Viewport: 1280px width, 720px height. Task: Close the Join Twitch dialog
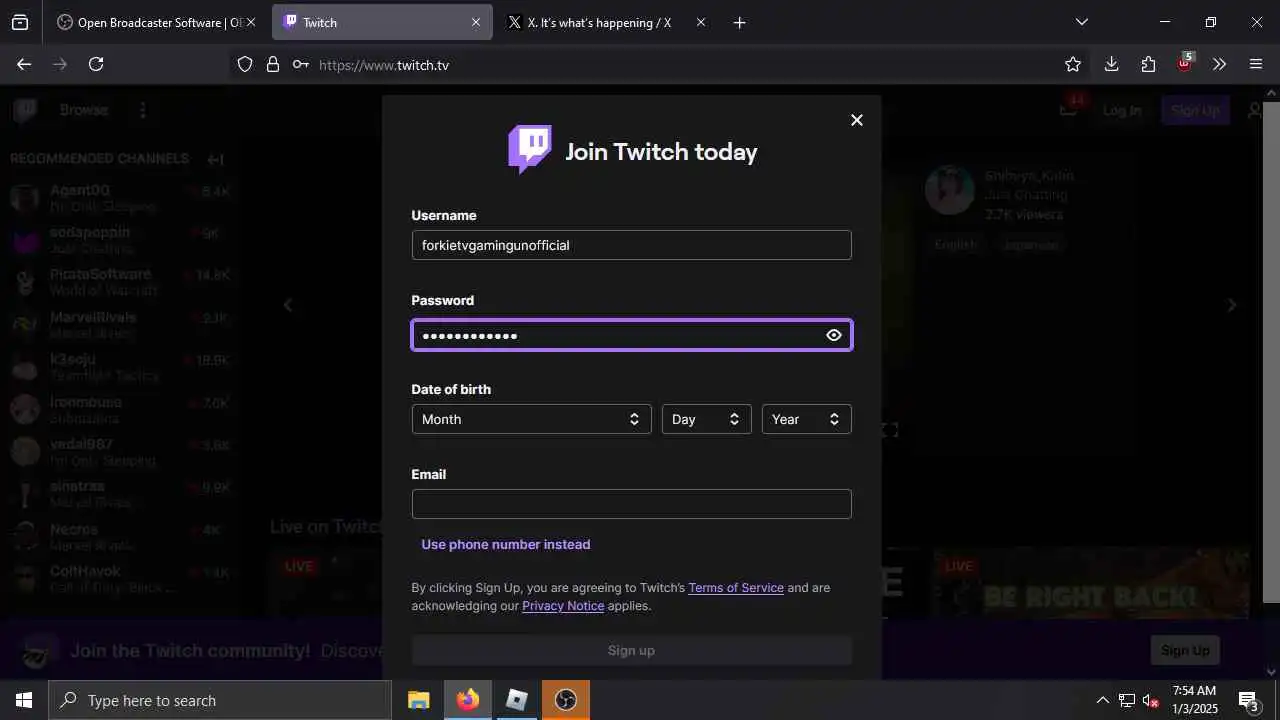coord(856,120)
